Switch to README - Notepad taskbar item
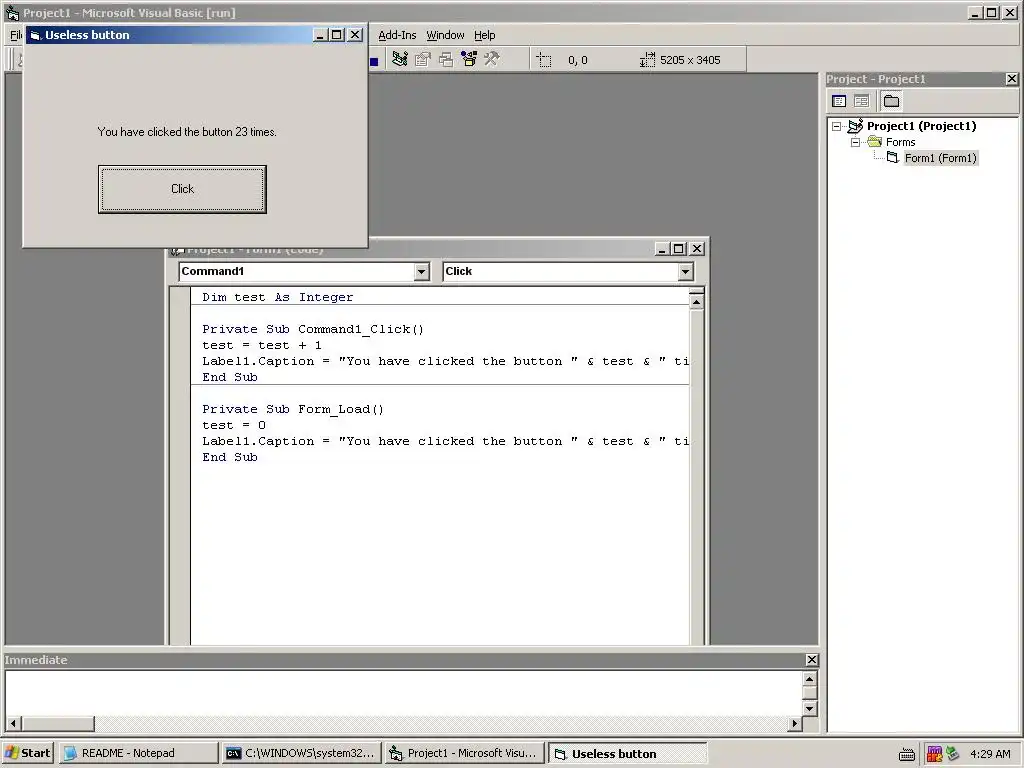This screenshot has width=1024, height=768. (x=137, y=753)
